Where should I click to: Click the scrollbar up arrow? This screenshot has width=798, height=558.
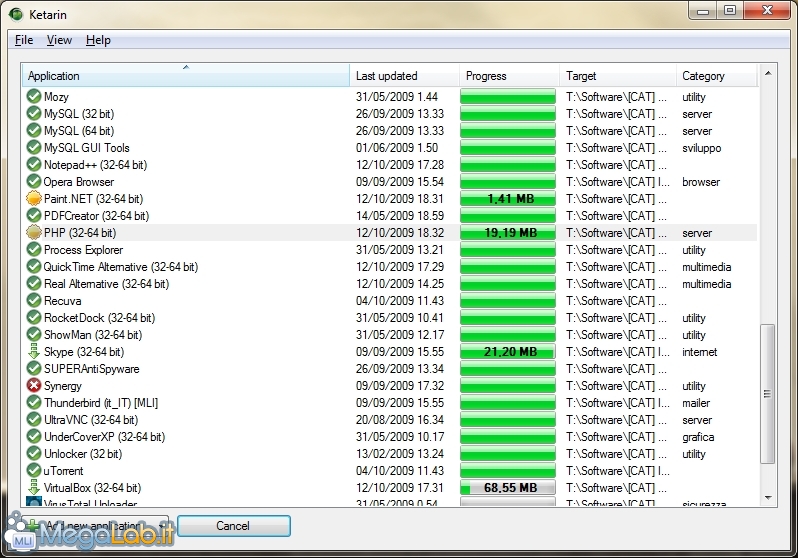(x=768, y=74)
